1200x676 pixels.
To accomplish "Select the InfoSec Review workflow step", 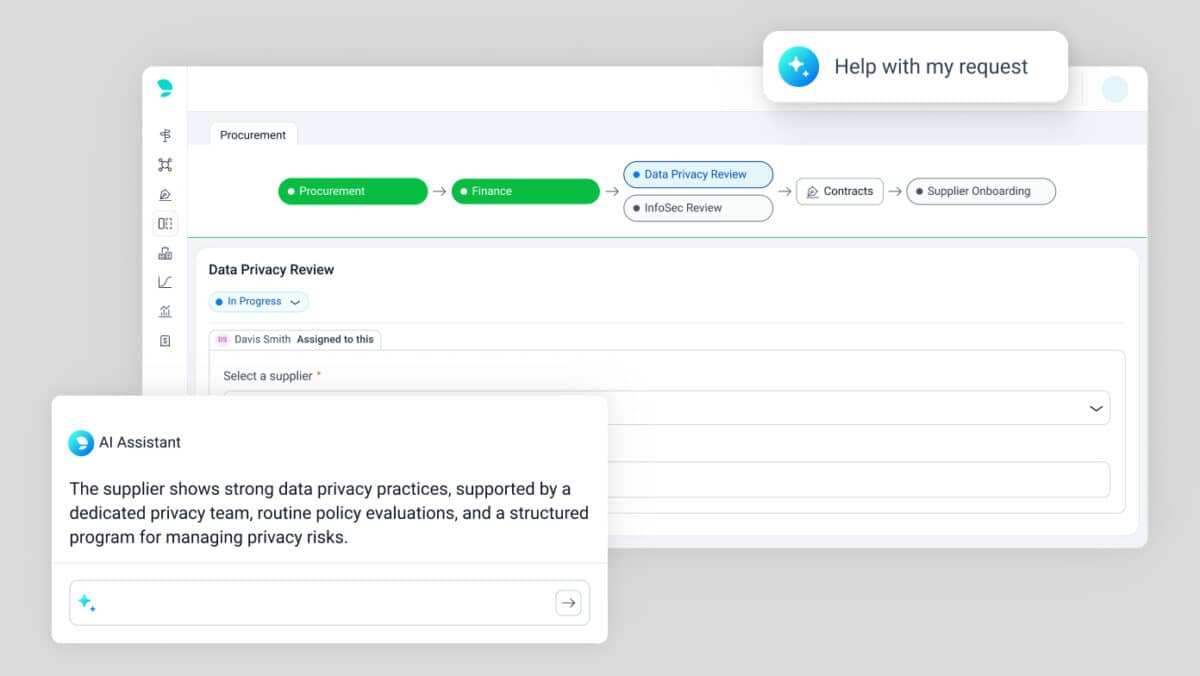I will [698, 208].
